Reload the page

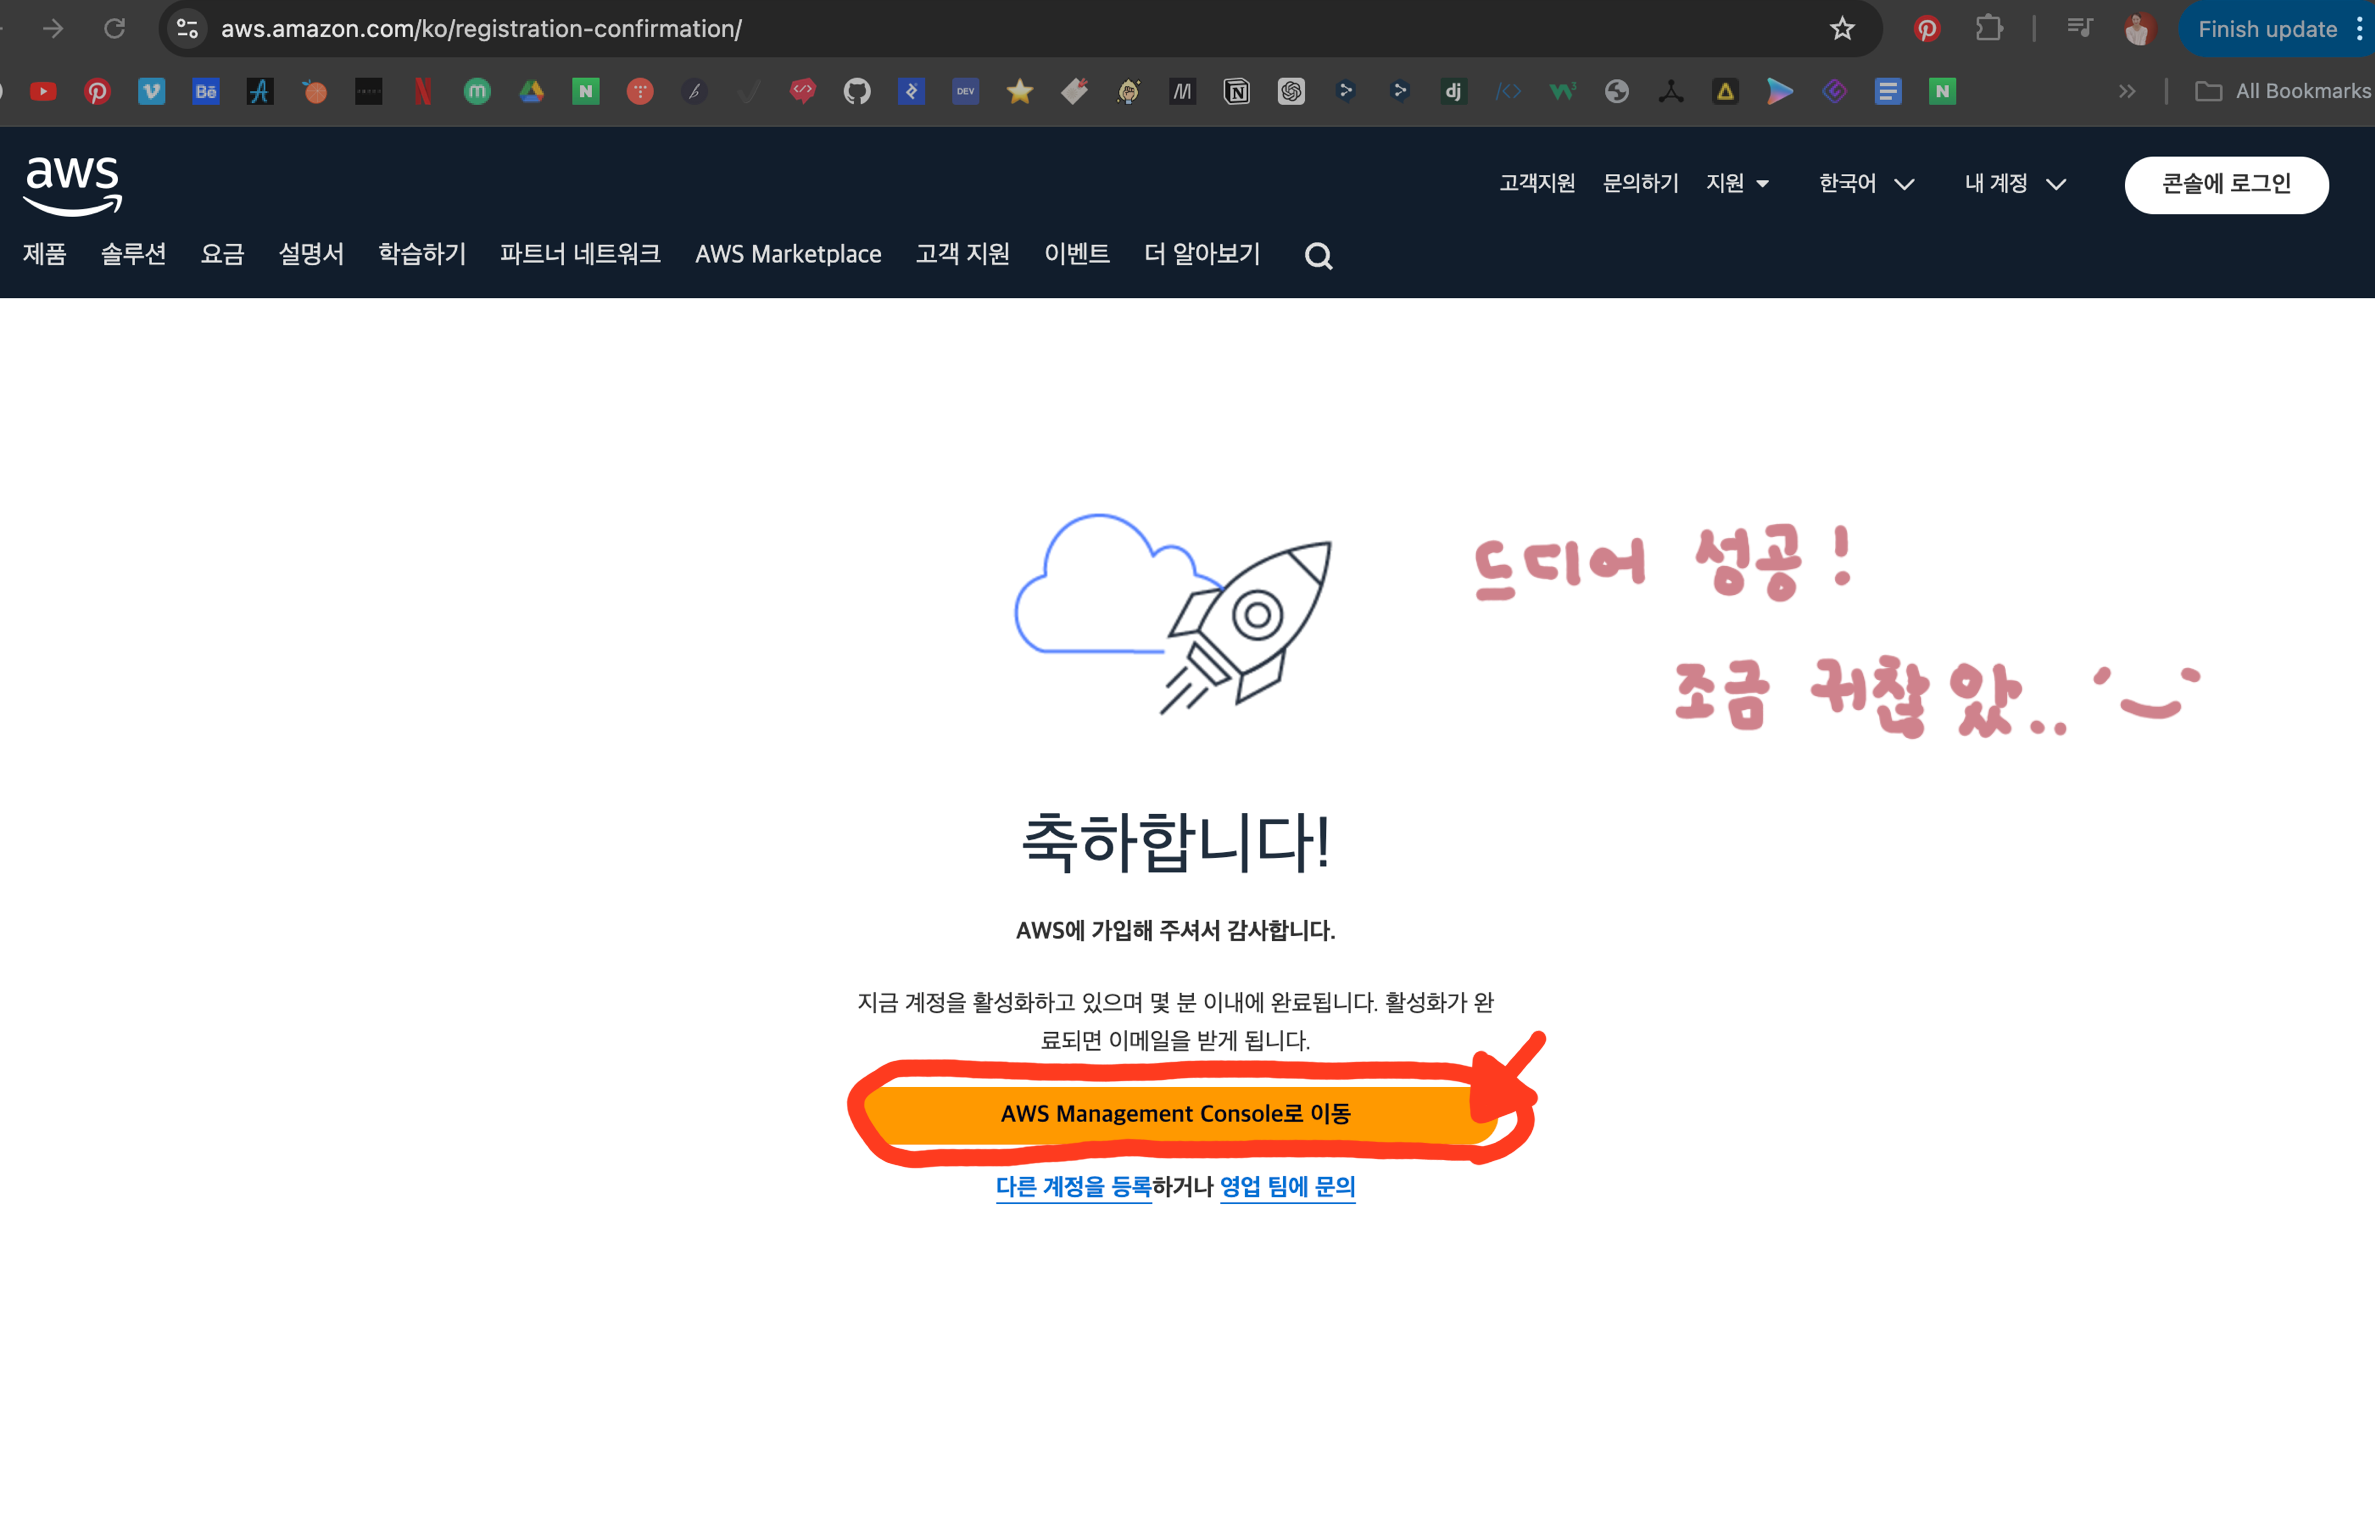(x=115, y=29)
